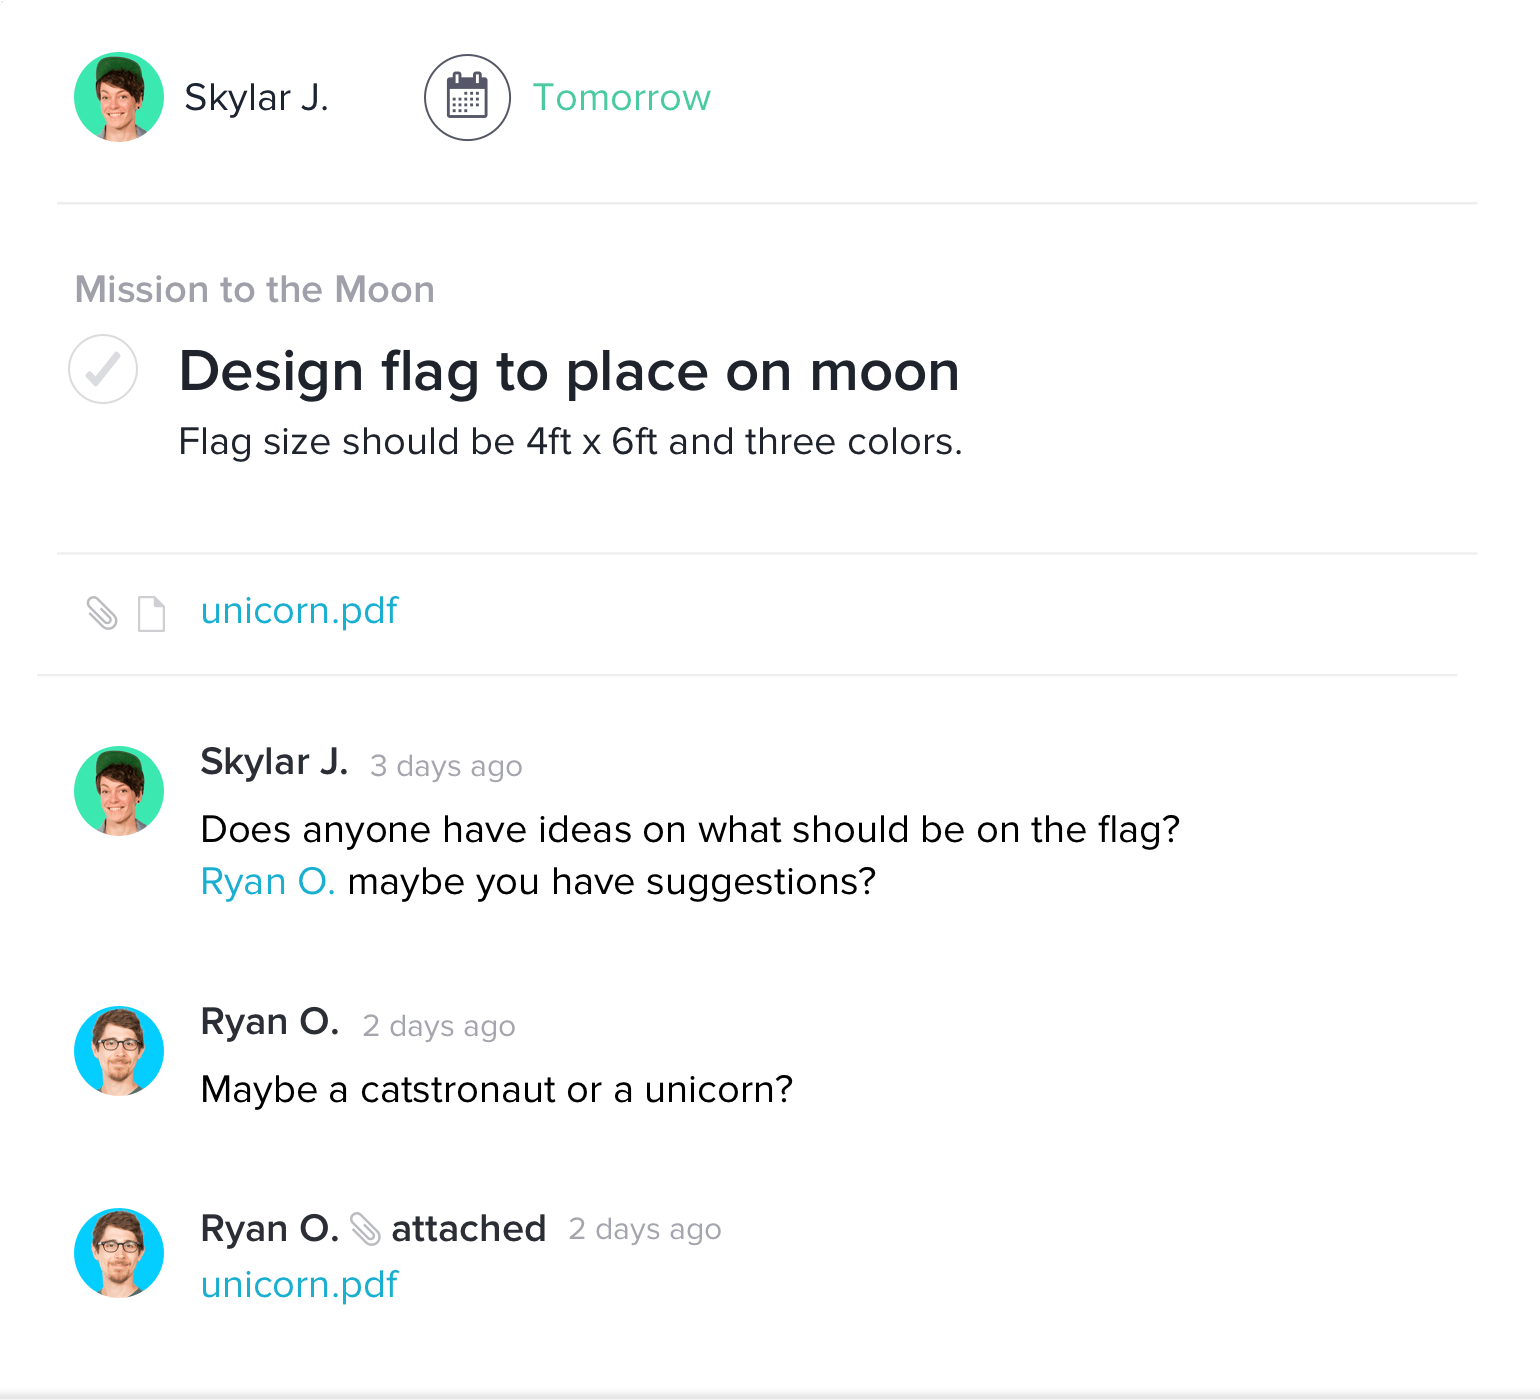
Task: Click Ryan O.'s avatar in the attachment activity
Action: point(118,1253)
